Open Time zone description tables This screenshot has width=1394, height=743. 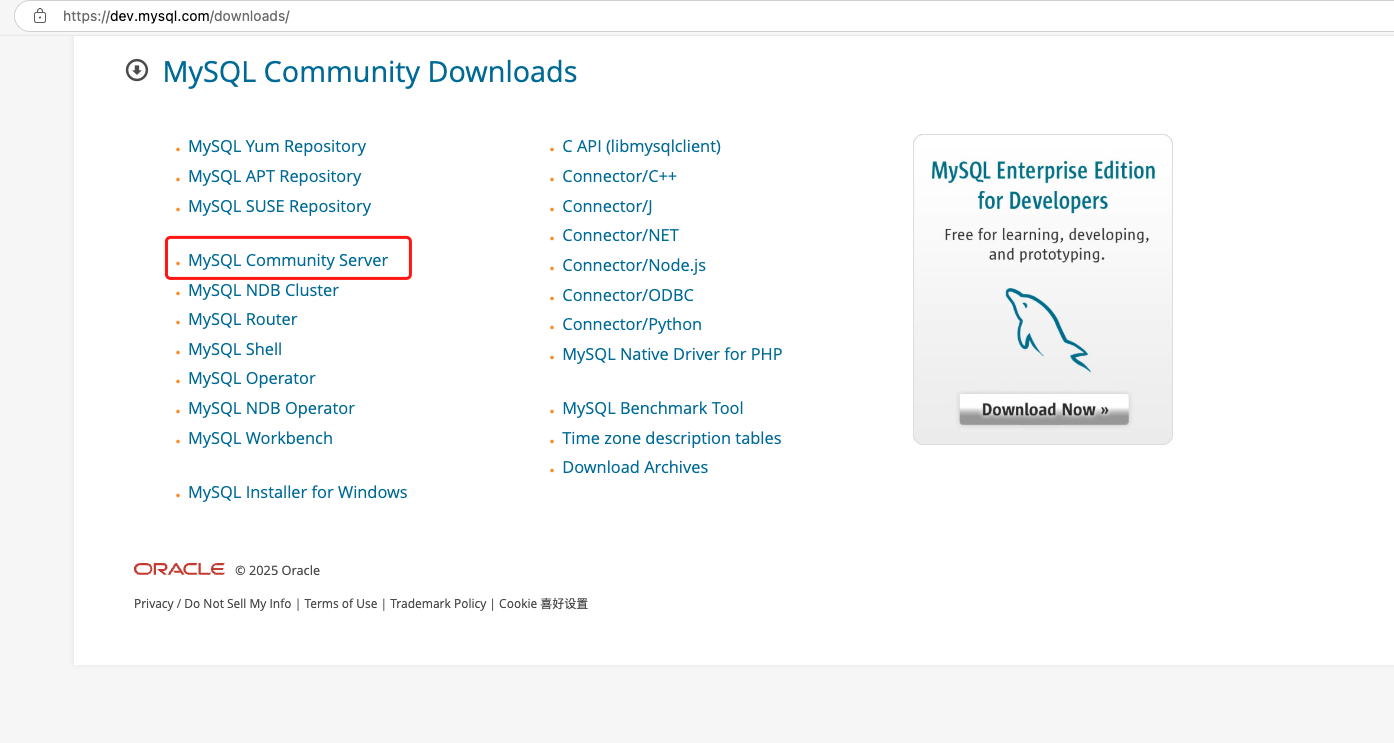coord(672,438)
